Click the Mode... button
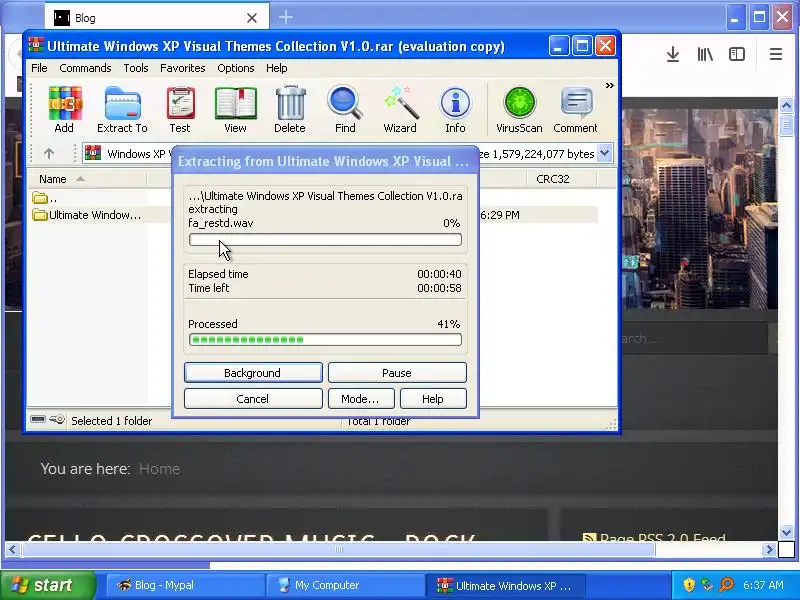Screen dimensions: 800x600 (361, 398)
